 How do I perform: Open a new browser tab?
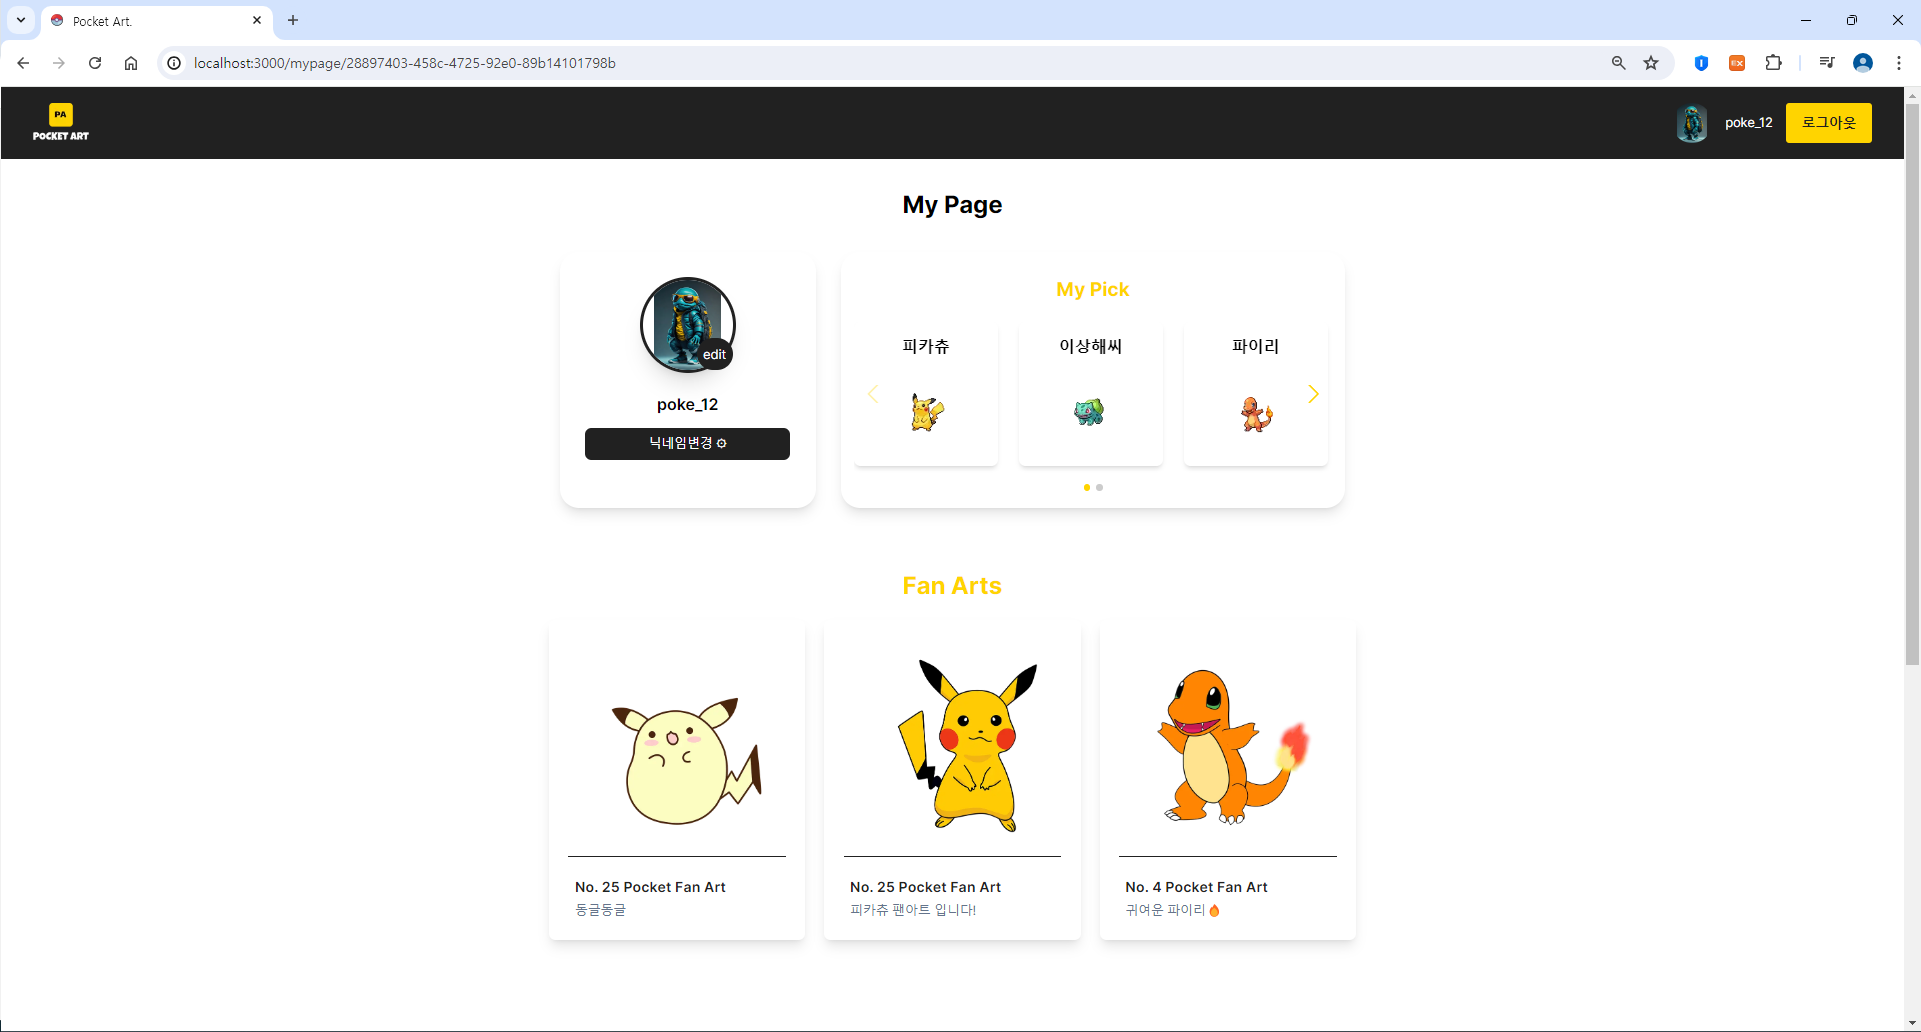click(293, 20)
